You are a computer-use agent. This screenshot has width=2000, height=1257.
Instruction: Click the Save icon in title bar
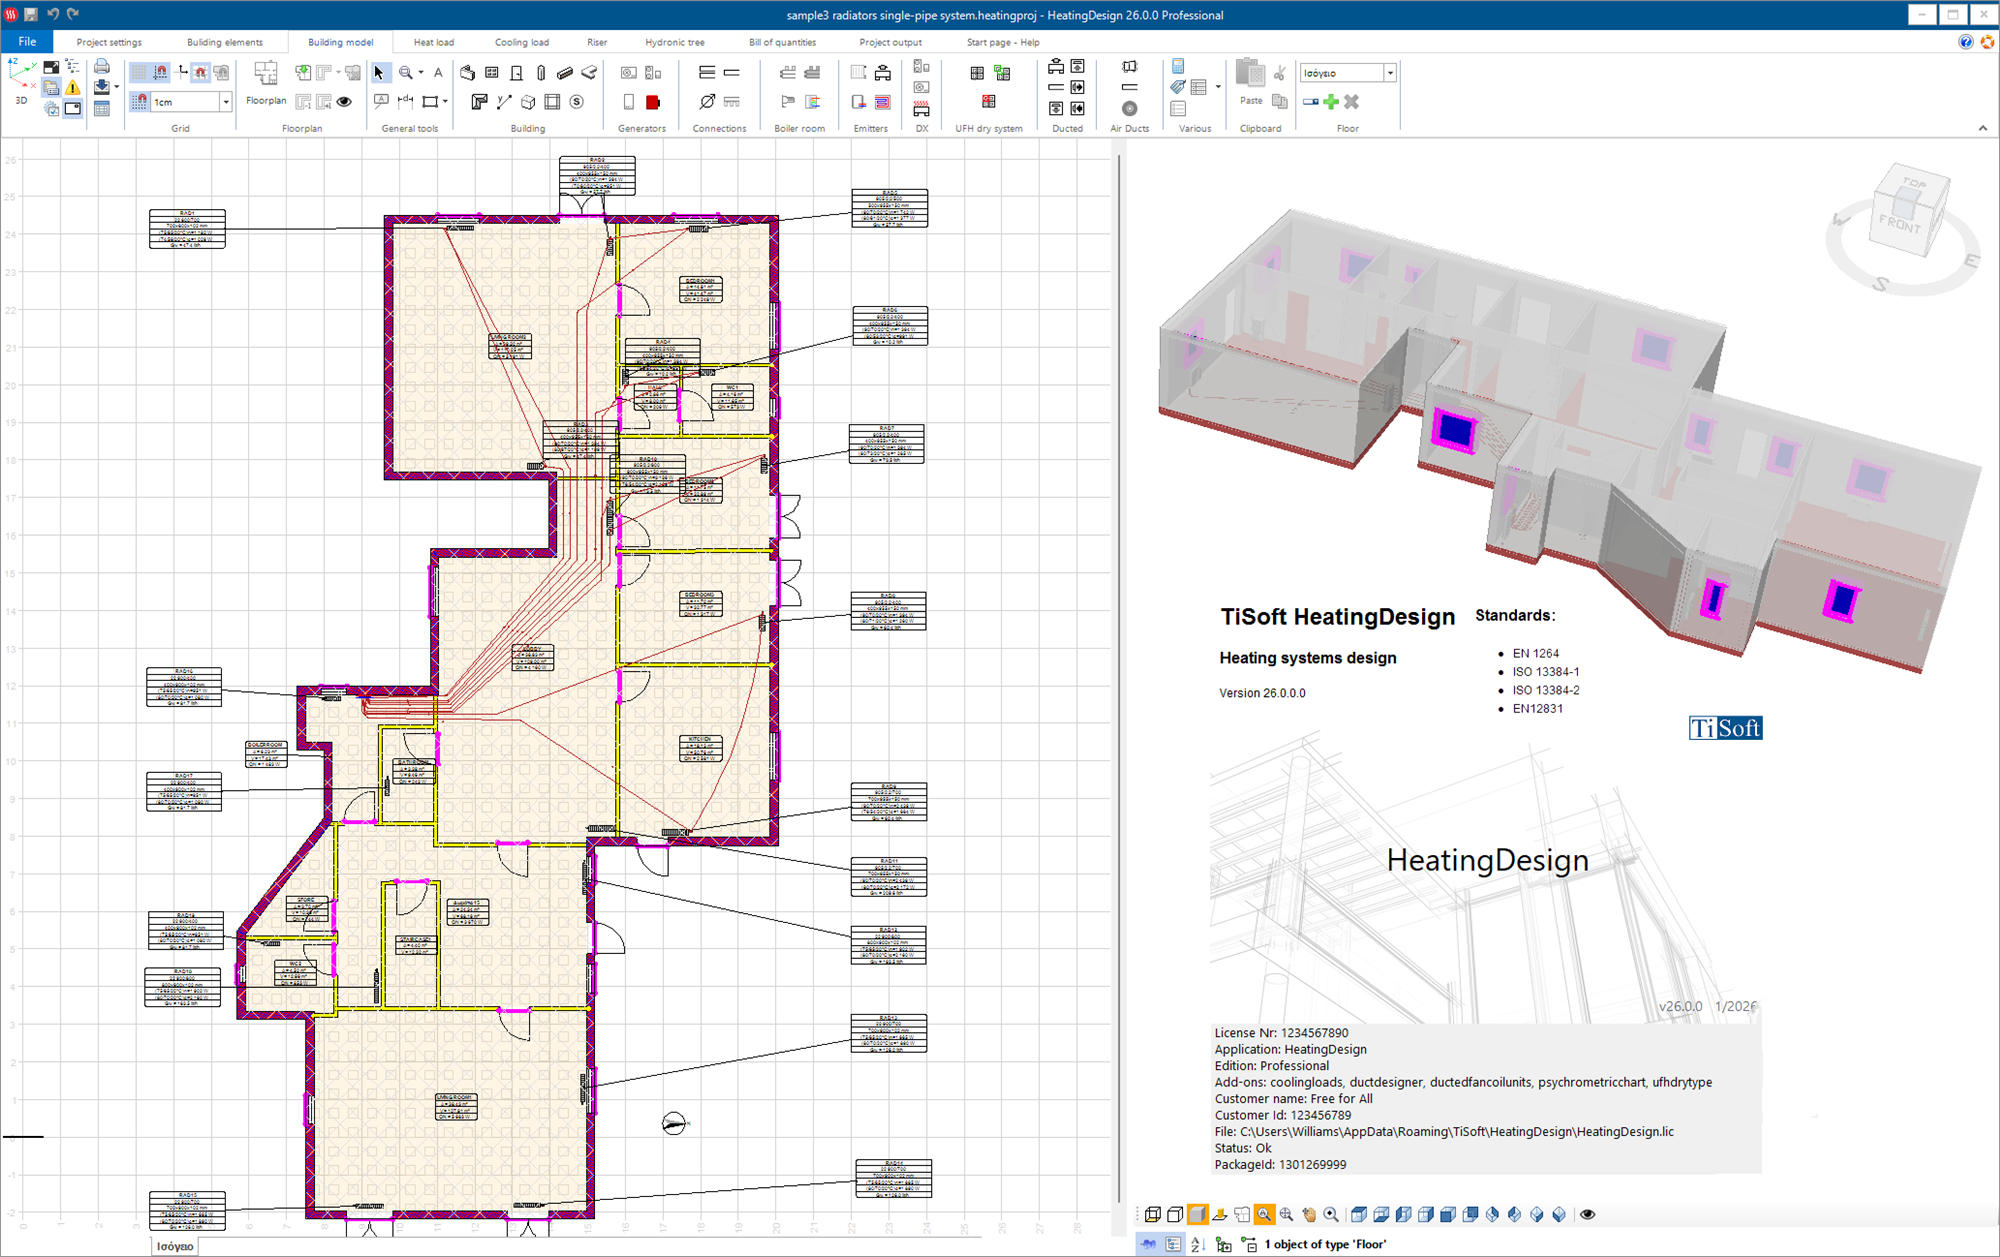point(31,14)
